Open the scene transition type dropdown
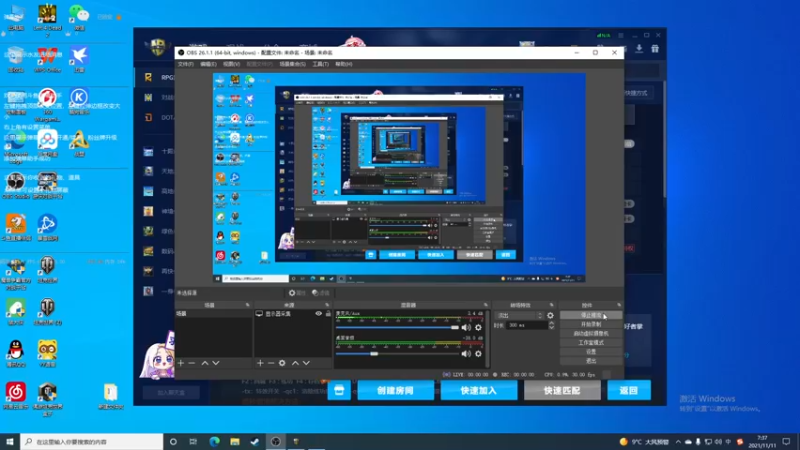Viewport: 800px width, 450px height. [519, 315]
